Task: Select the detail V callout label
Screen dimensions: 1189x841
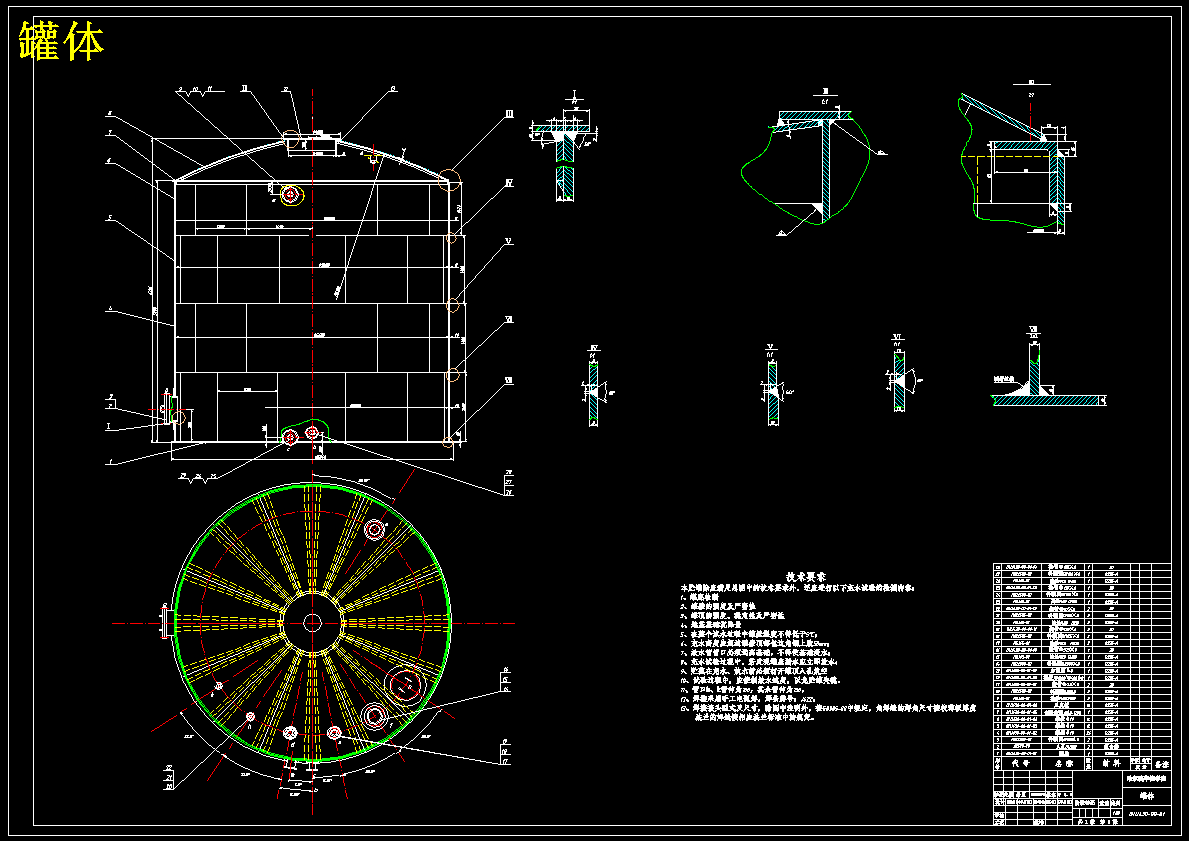Action: point(508,242)
